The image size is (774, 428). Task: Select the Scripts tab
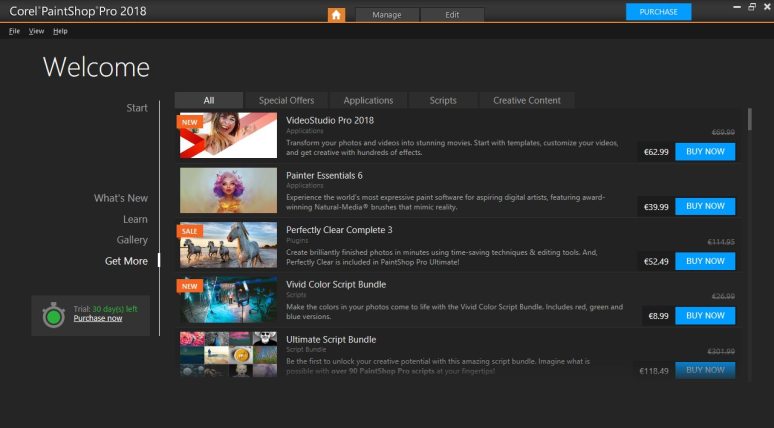pos(443,100)
